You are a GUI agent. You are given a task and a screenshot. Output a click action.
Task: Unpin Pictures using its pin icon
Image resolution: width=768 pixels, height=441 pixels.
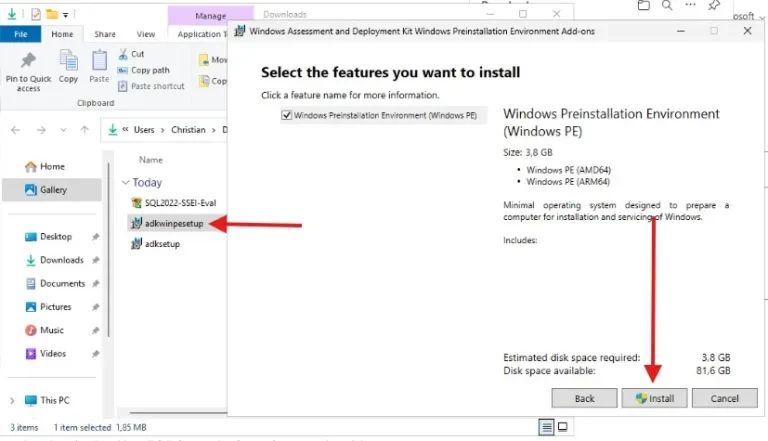pyautogui.click(x=96, y=307)
